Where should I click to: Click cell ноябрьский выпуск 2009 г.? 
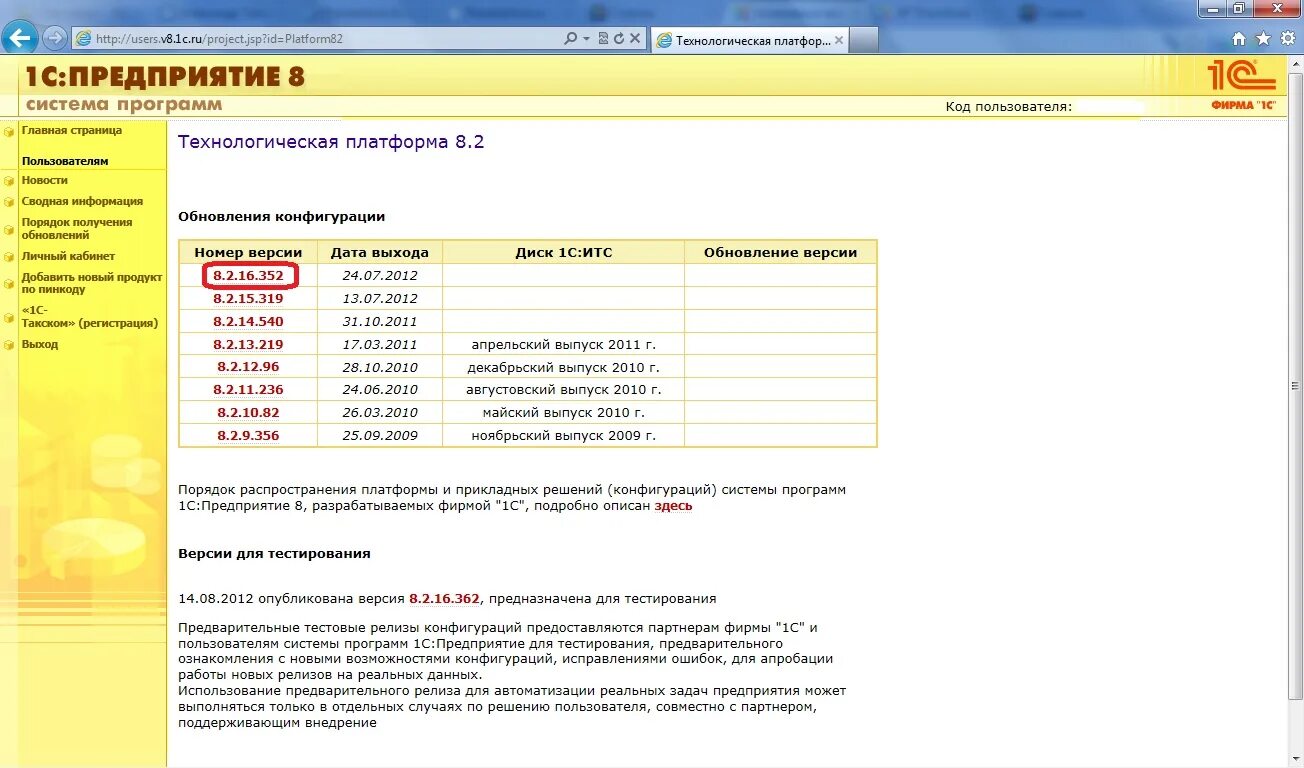point(564,435)
